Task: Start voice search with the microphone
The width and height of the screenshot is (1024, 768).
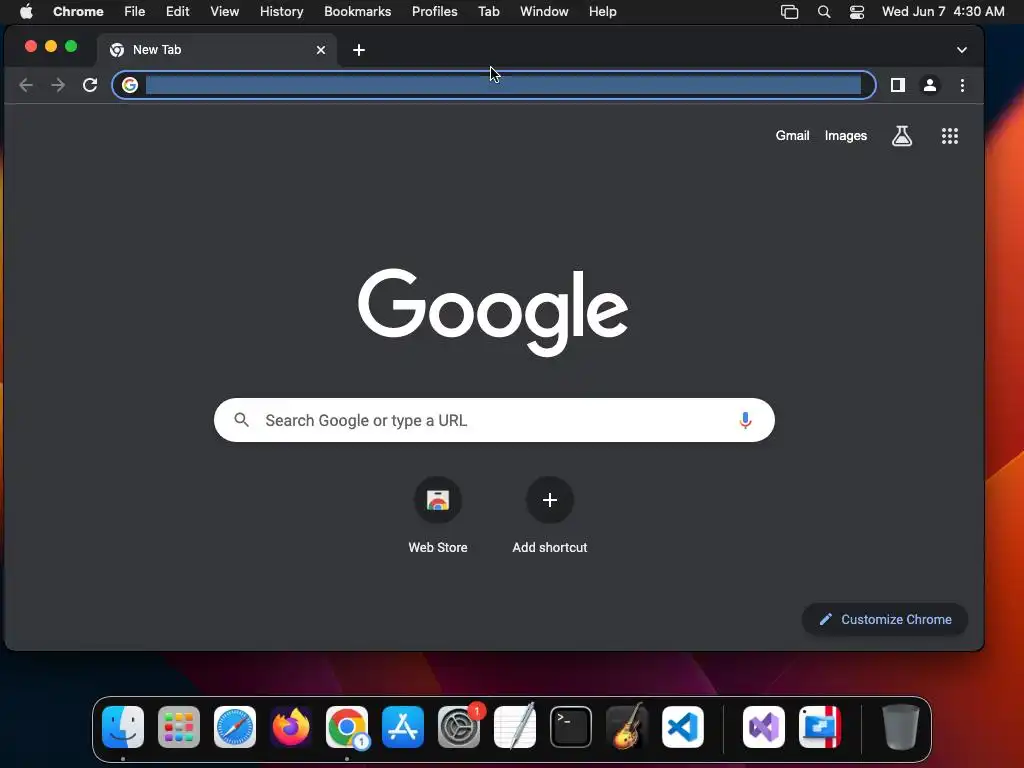Action: tap(745, 420)
